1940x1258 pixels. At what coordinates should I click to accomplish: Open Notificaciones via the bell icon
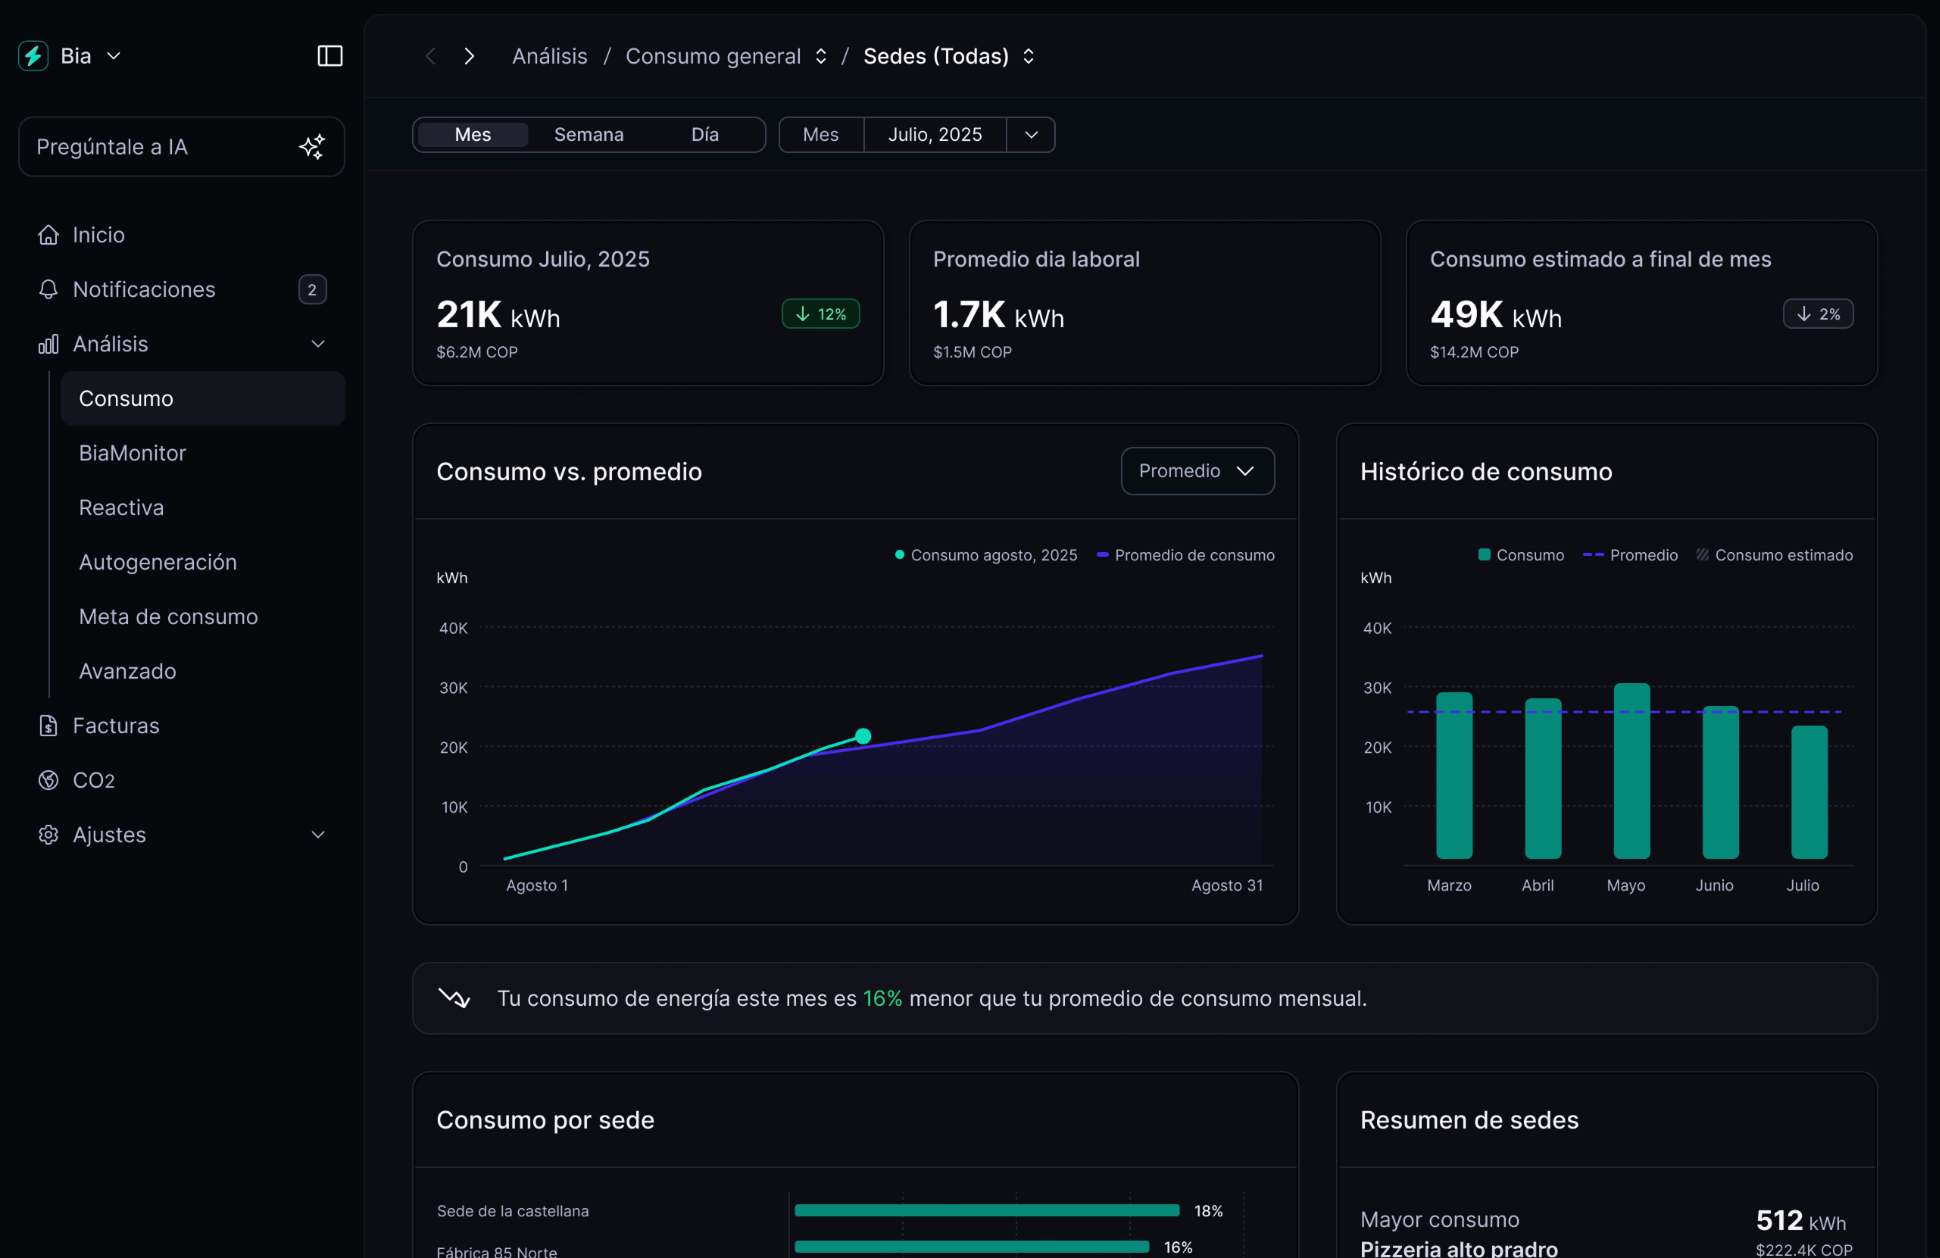coord(48,289)
